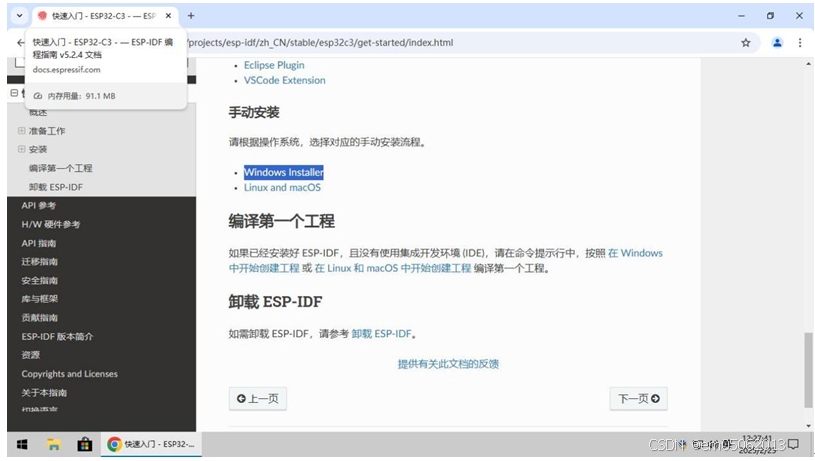Open the Linux and macOS link
Viewport: 815px width, 461px height.
[x=282, y=187]
